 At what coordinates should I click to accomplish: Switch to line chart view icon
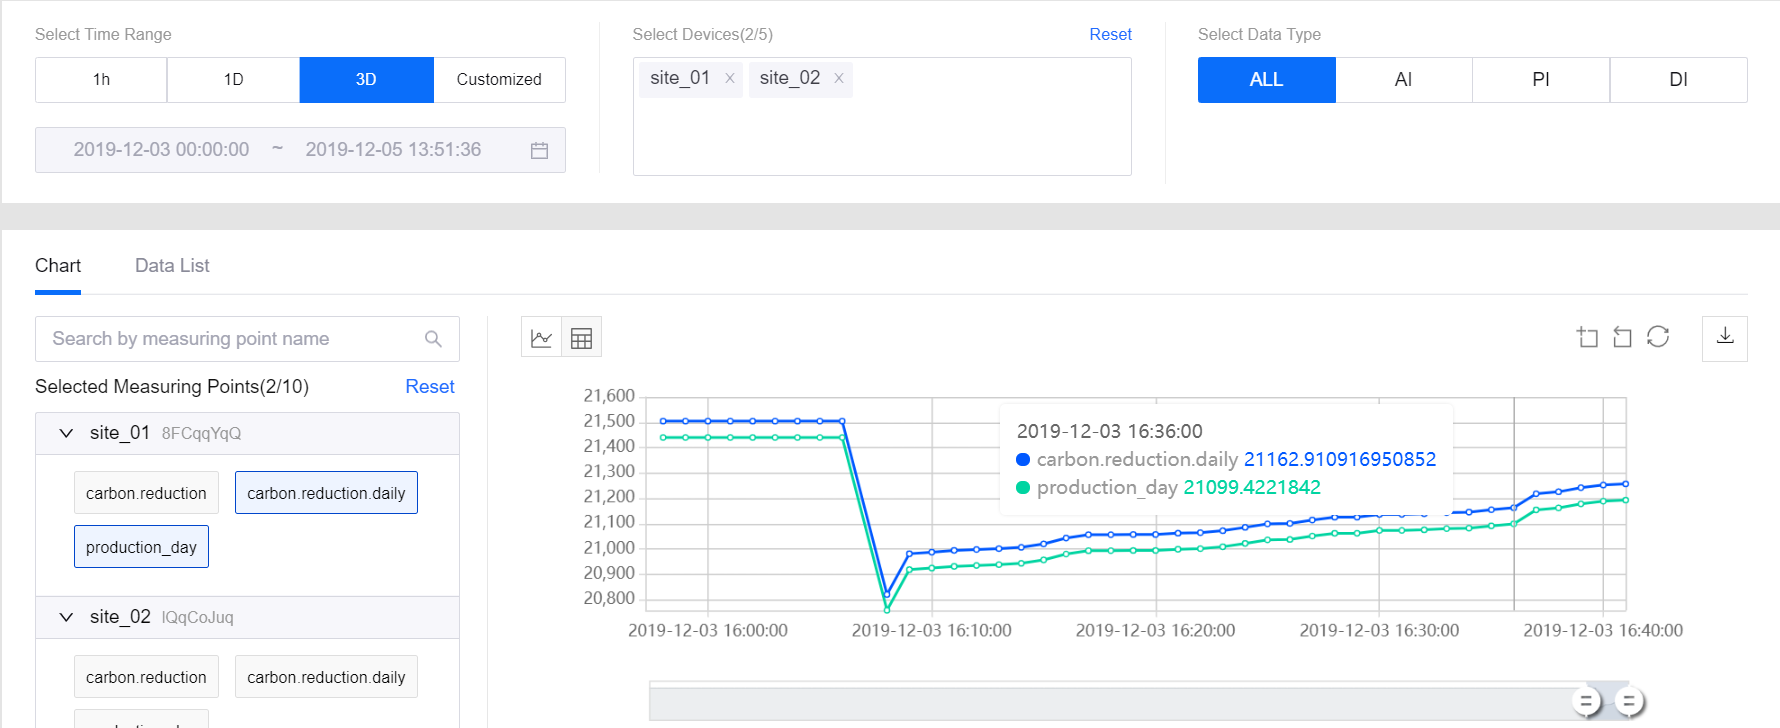point(541,338)
